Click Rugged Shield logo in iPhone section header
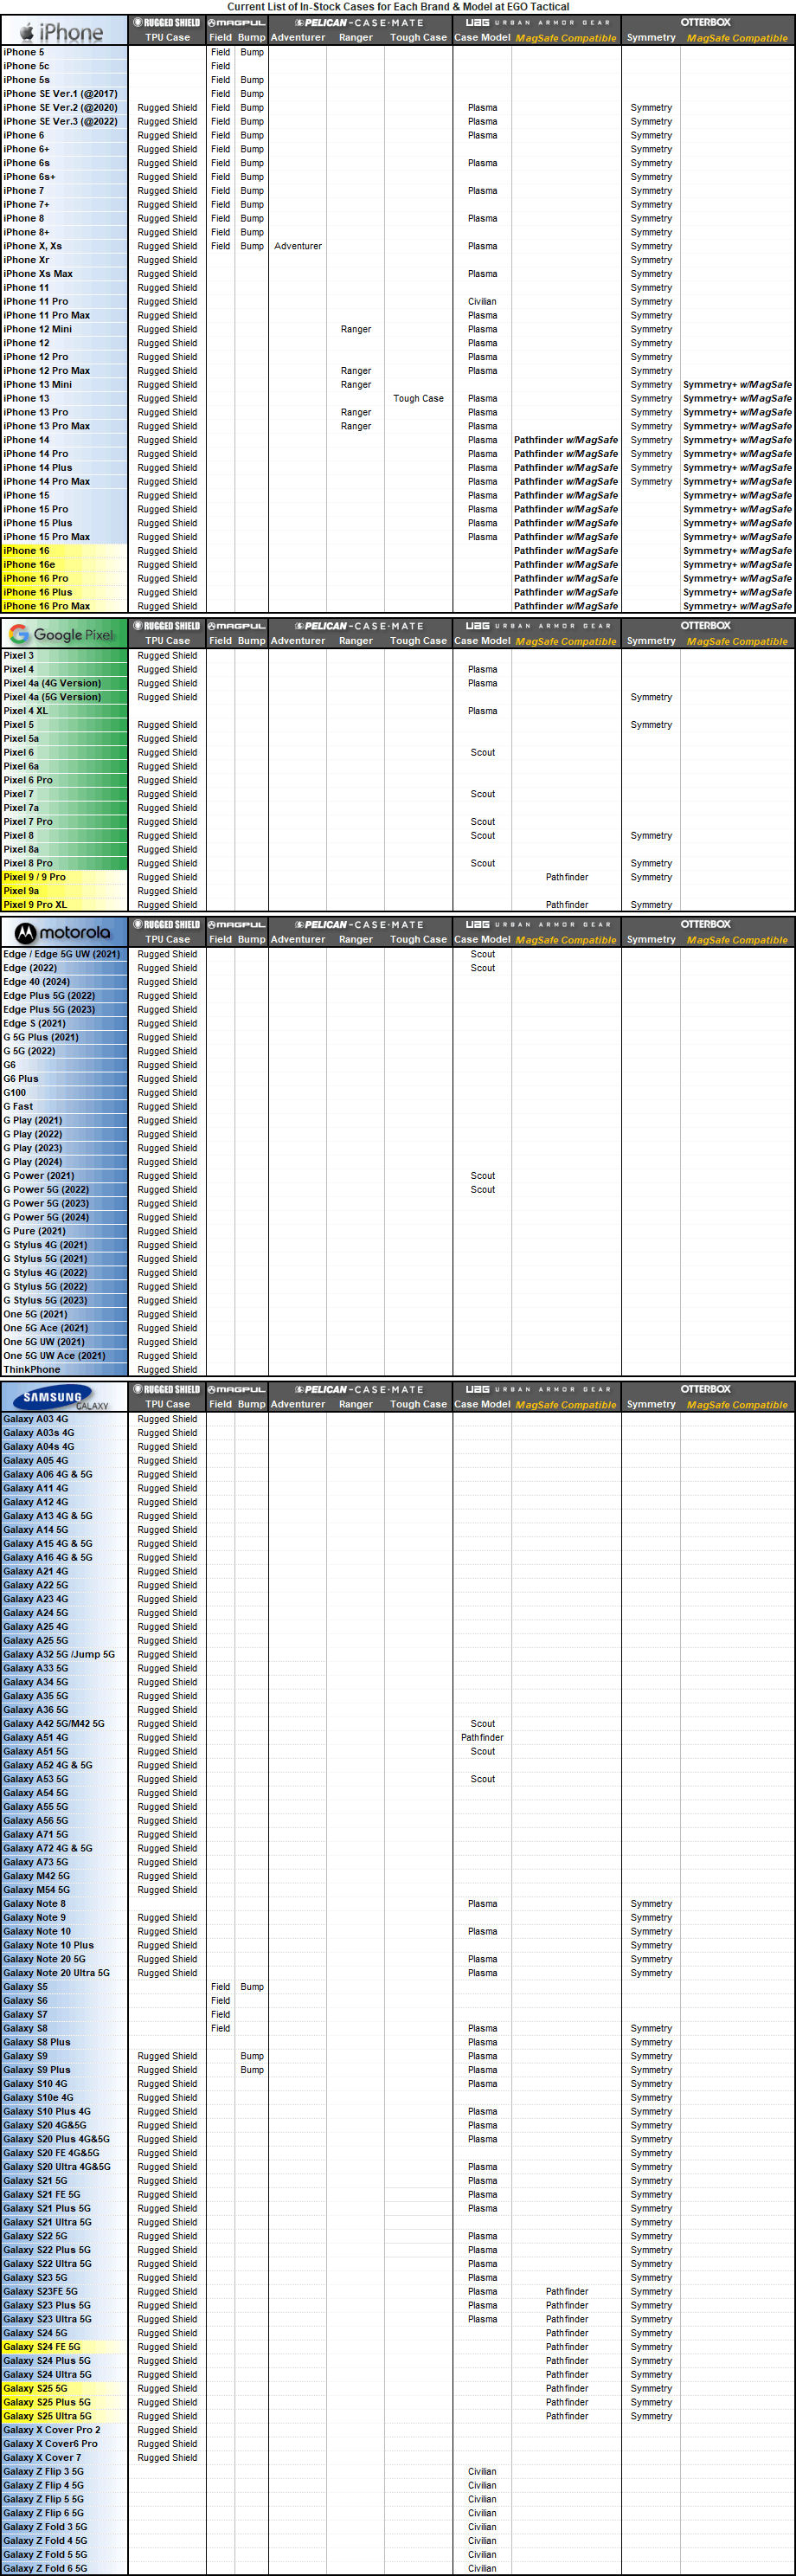Image resolution: width=796 pixels, height=2576 pixels. (x=167, y=22)
